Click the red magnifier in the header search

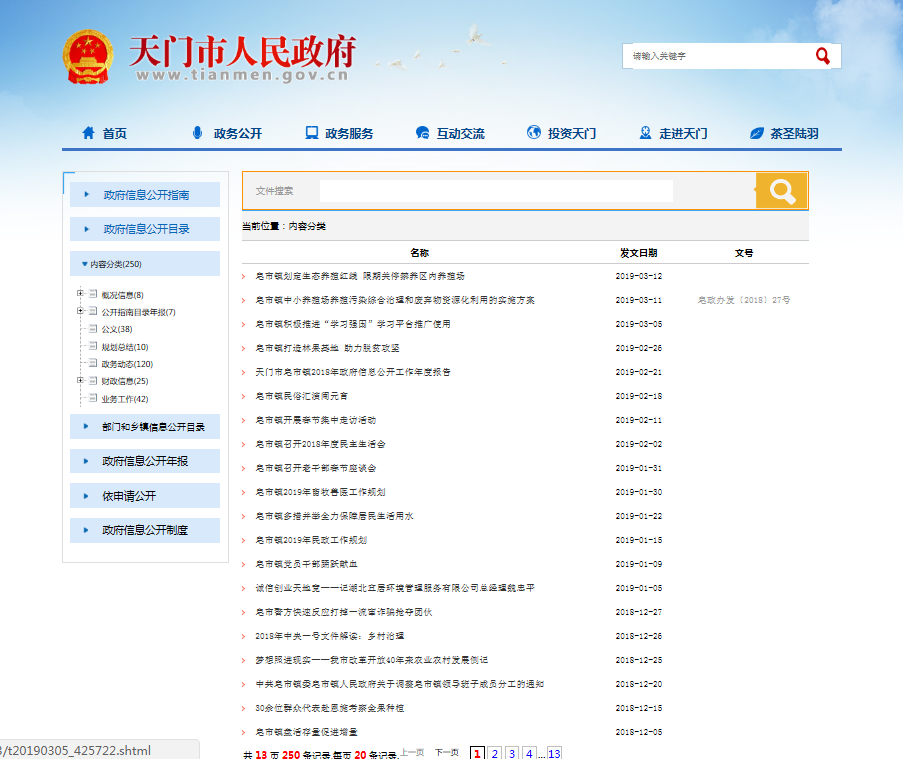click(822, 56)
